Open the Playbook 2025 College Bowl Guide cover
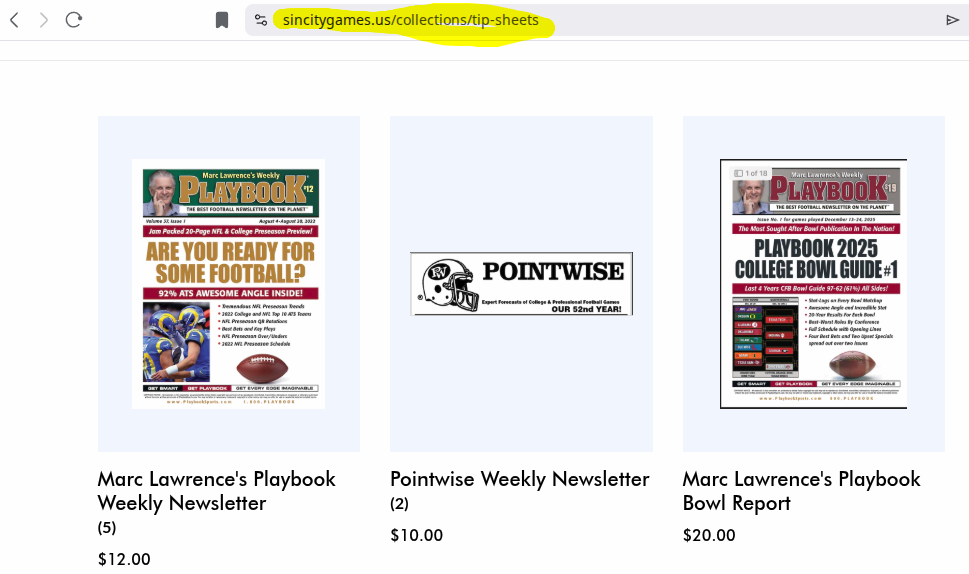Viewport: 969px width, 574px height. click(x=813, y=283)
